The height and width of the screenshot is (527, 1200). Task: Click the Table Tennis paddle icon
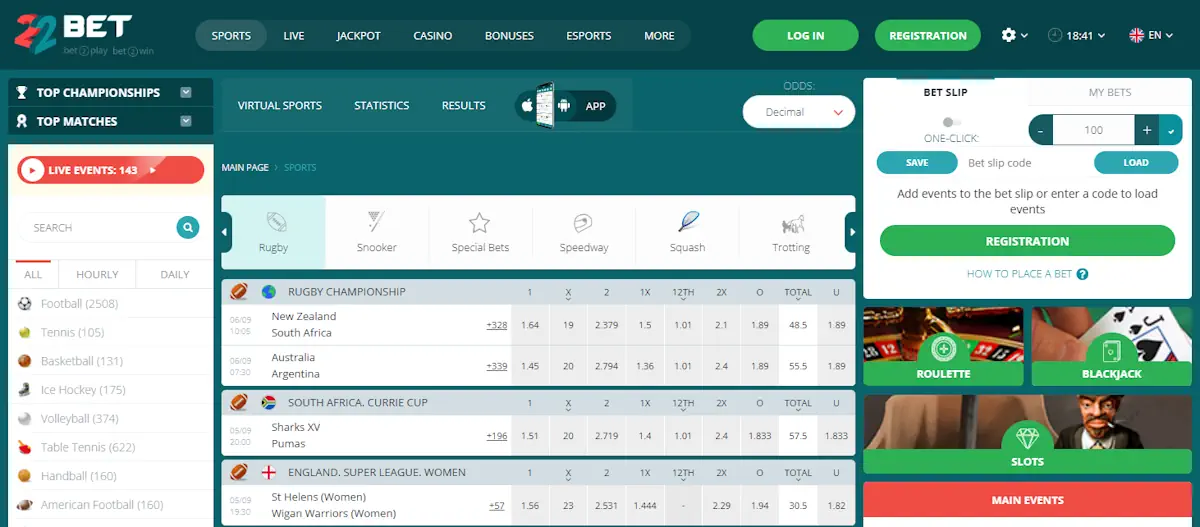point(25,447)
